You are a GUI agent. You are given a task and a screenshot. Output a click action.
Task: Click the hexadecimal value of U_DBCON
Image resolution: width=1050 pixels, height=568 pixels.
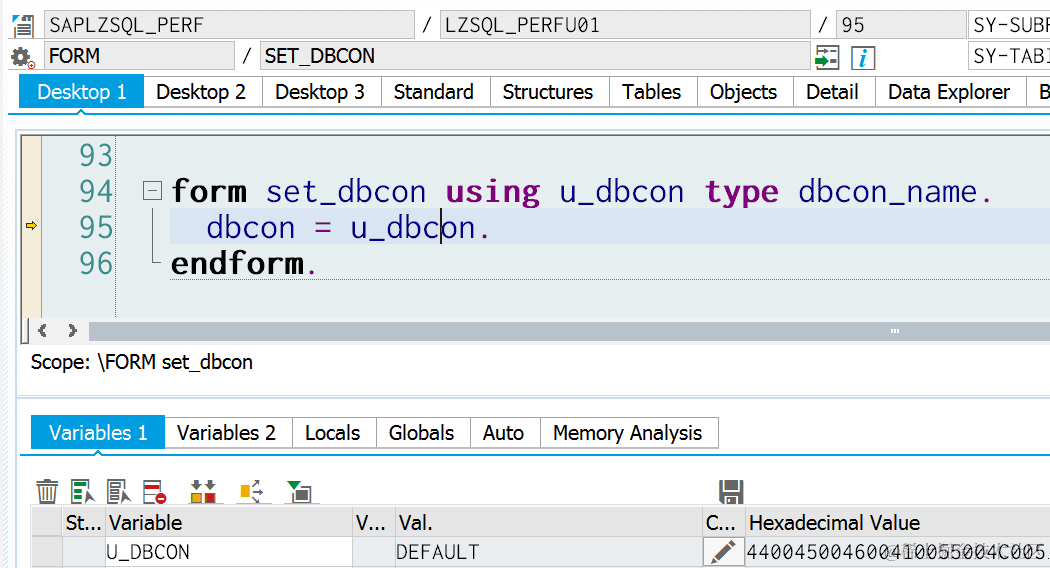click(897, 552)
